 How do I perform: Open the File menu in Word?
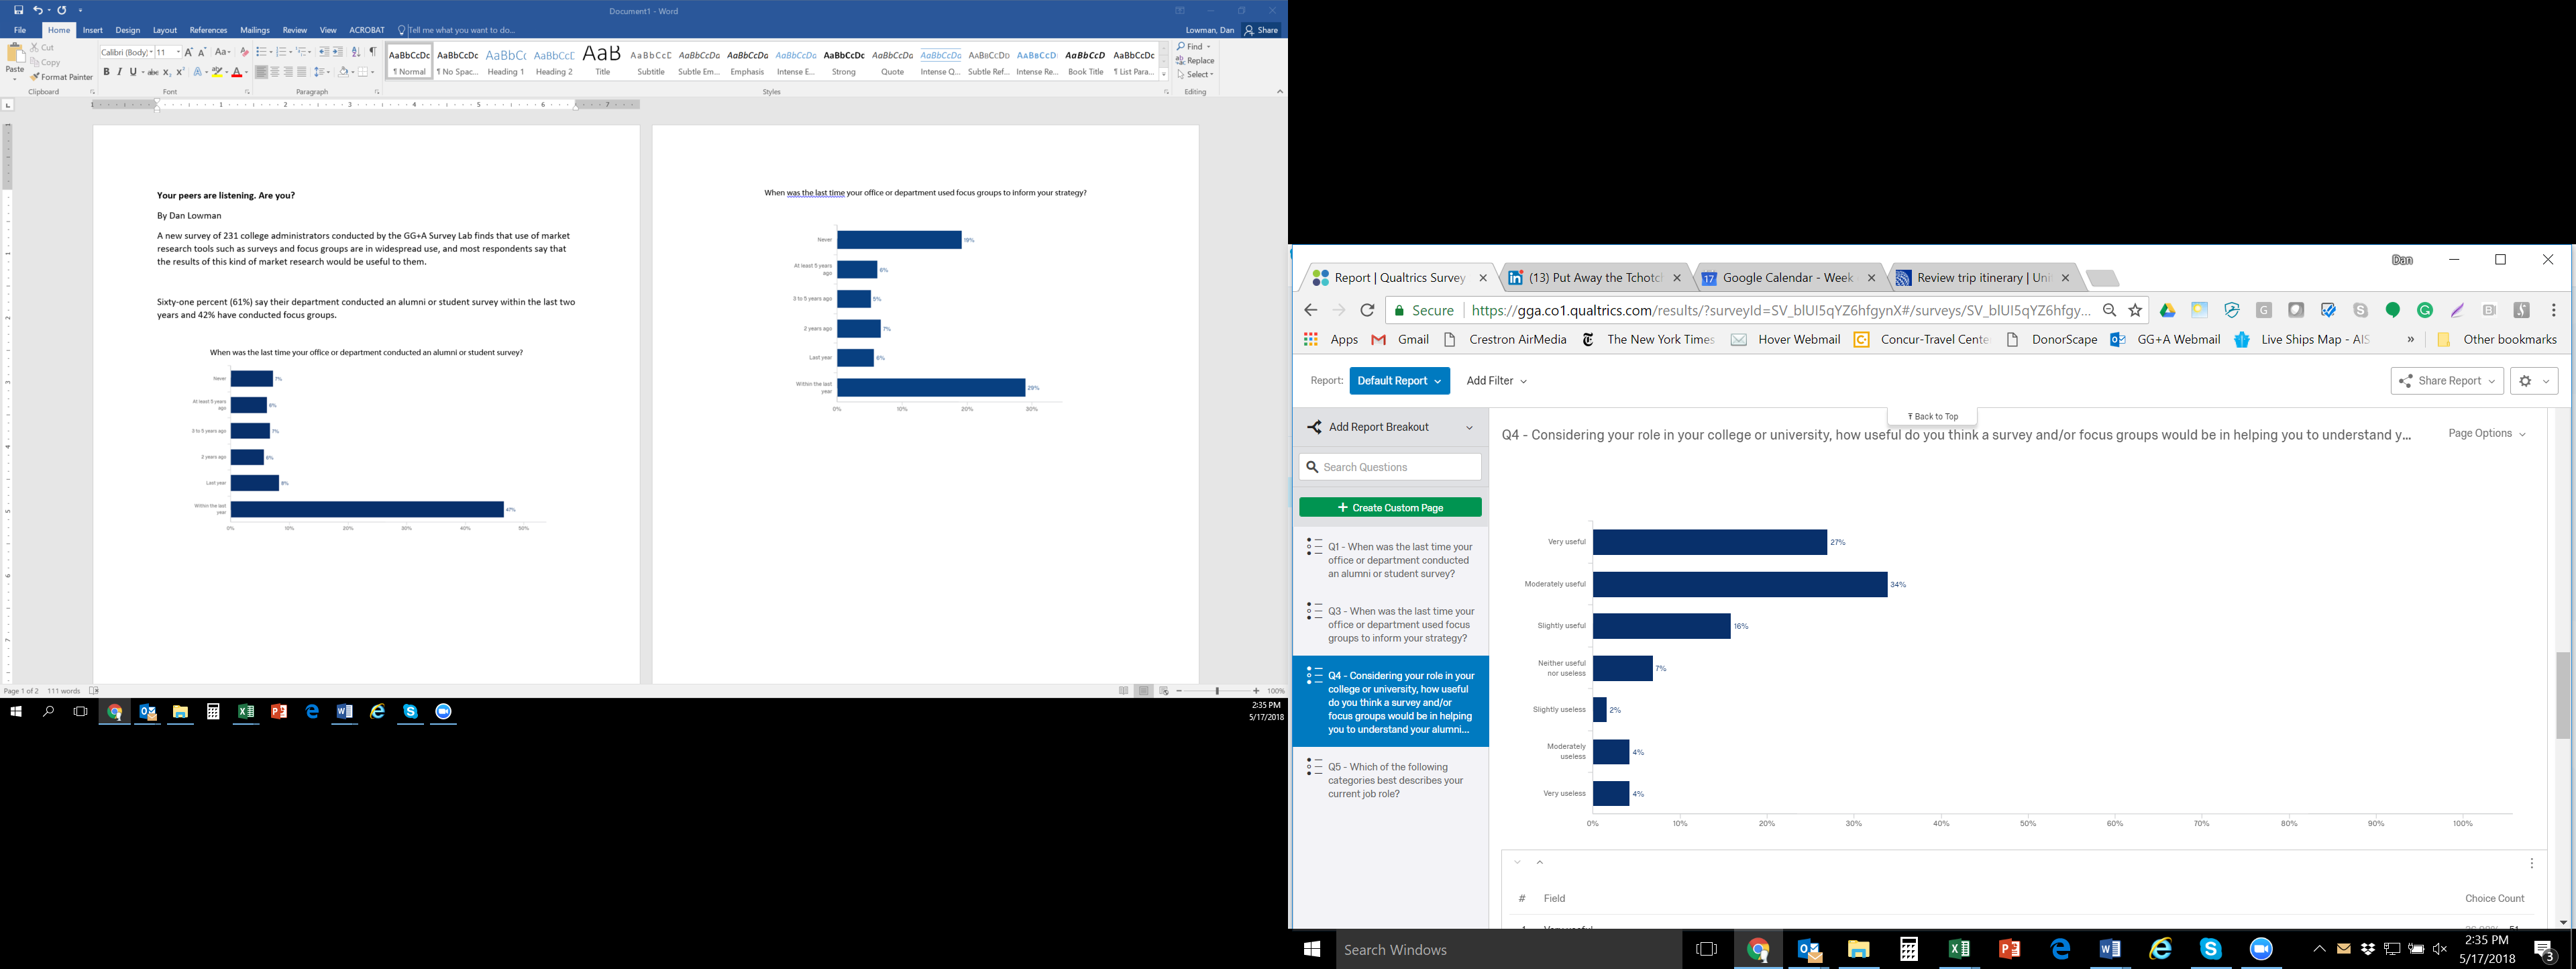pos(19,30)
